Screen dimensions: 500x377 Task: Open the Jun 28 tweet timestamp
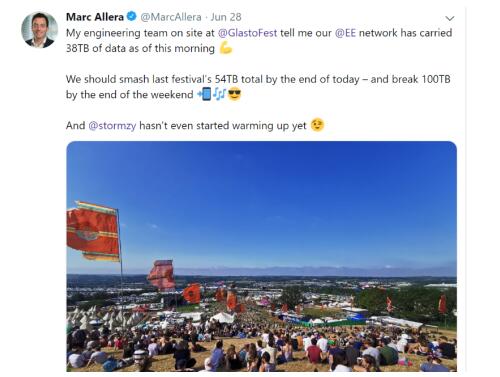(226, 17)
